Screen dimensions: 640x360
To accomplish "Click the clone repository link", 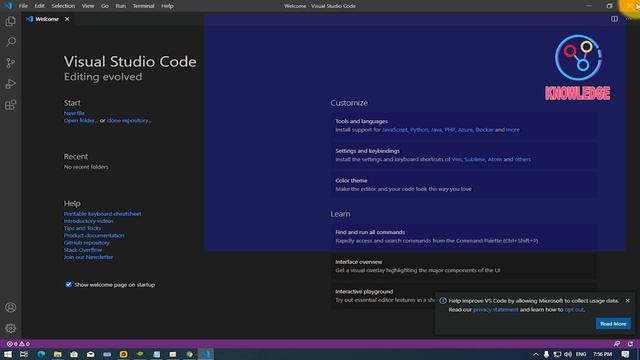I will click(x=129, y=120).
